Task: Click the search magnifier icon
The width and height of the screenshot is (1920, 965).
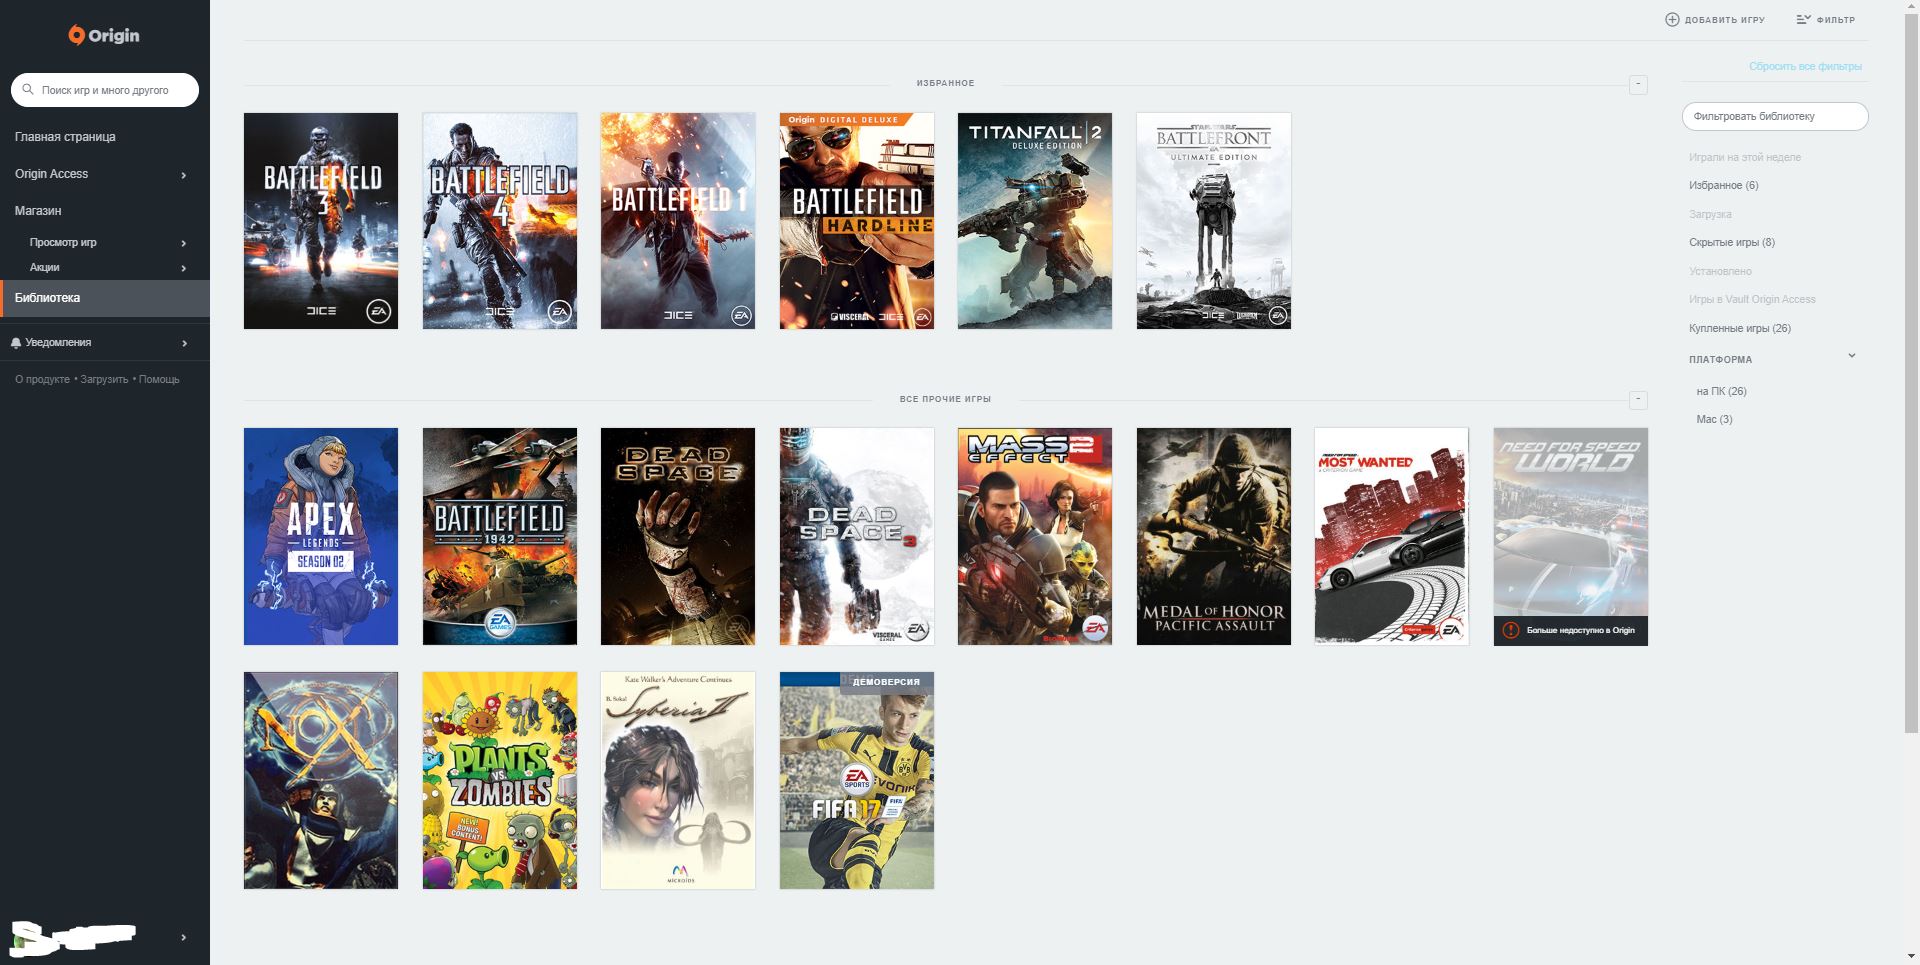Action: (x=28, y=90)
